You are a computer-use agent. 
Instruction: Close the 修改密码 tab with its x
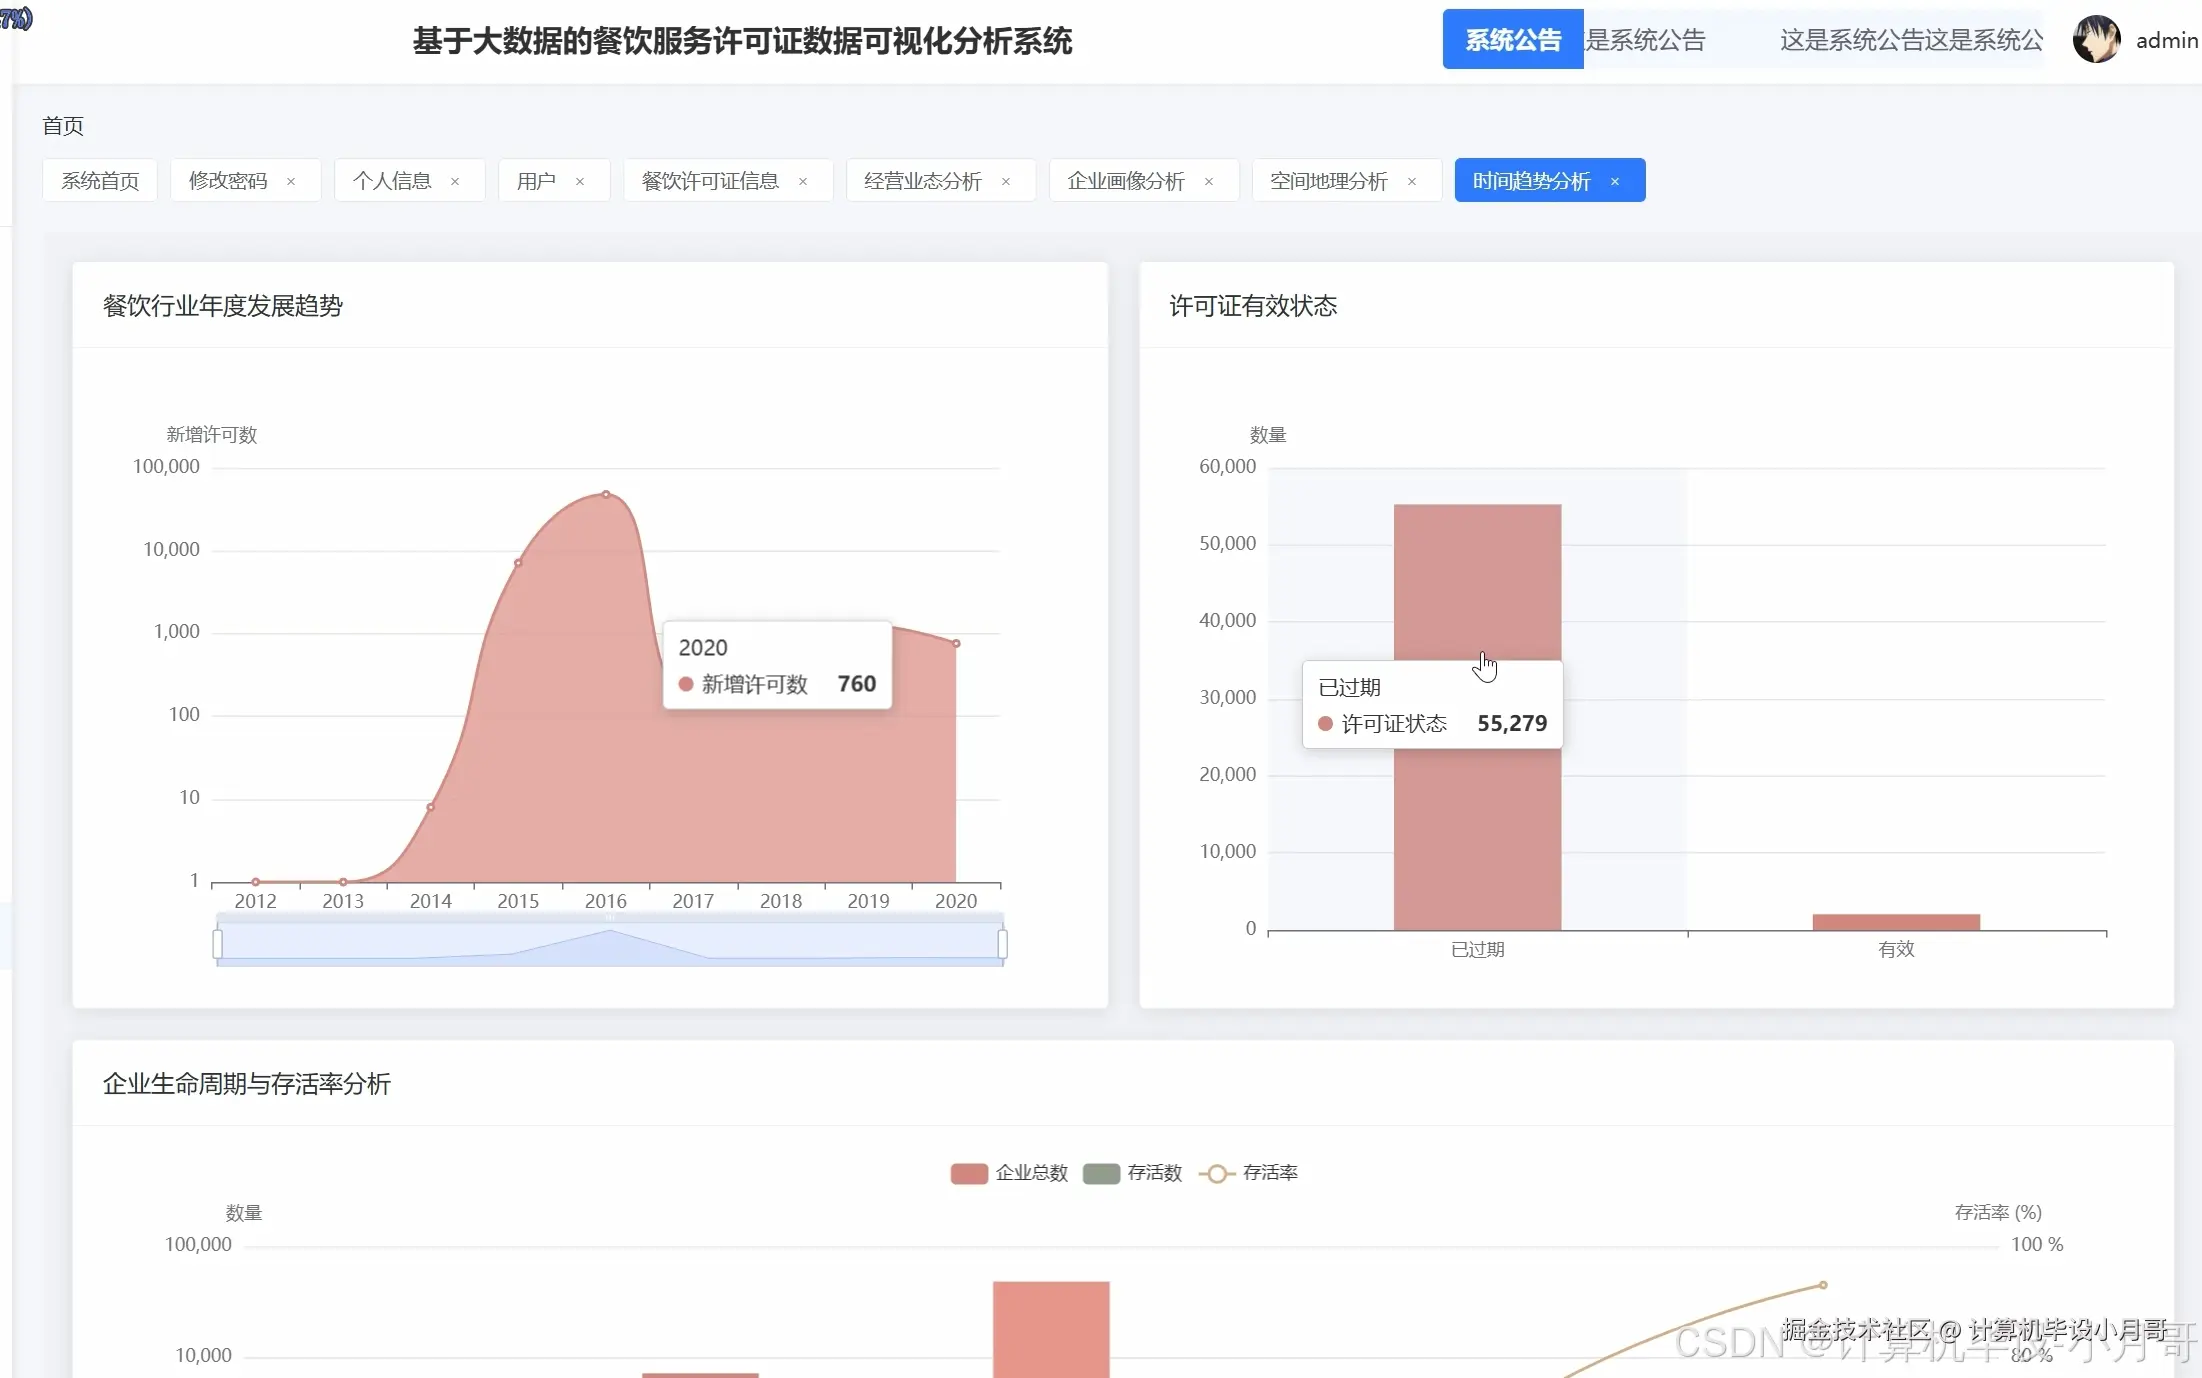[291, 181]
